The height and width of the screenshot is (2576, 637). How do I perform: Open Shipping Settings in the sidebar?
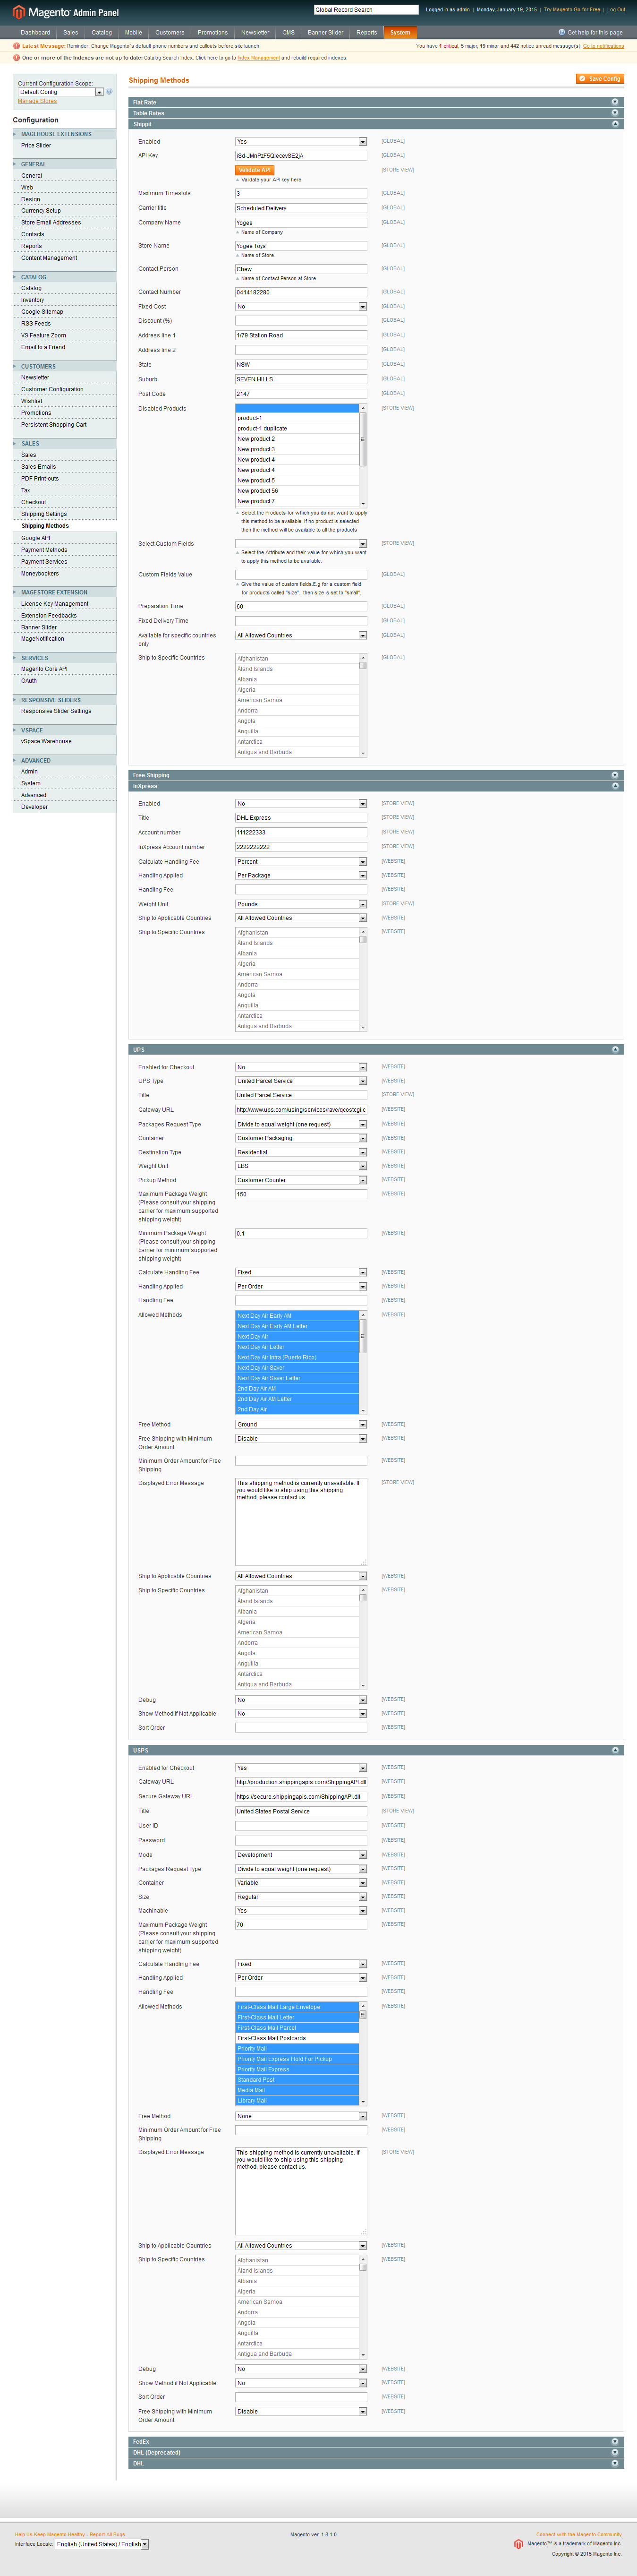click(44, 514)
